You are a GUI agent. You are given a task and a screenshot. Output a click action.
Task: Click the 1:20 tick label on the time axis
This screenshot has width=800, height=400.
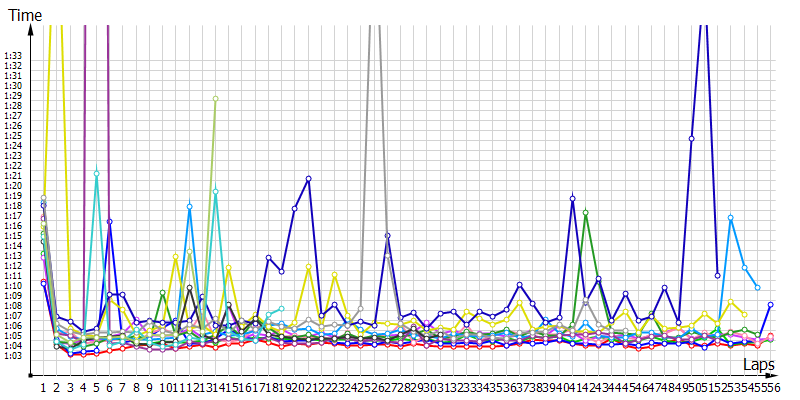click(13, 186)
